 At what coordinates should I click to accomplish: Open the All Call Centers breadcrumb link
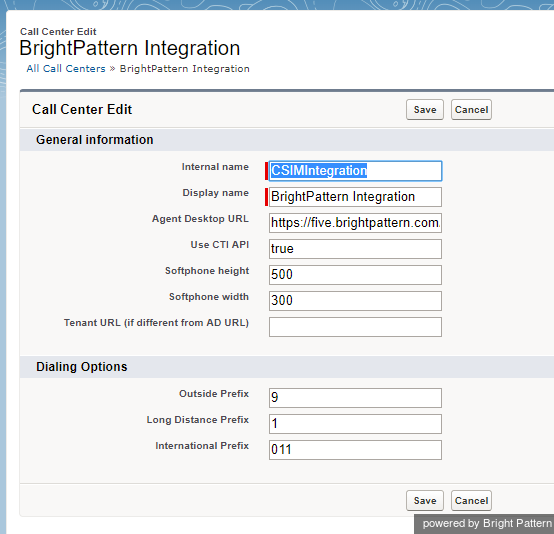66,69
